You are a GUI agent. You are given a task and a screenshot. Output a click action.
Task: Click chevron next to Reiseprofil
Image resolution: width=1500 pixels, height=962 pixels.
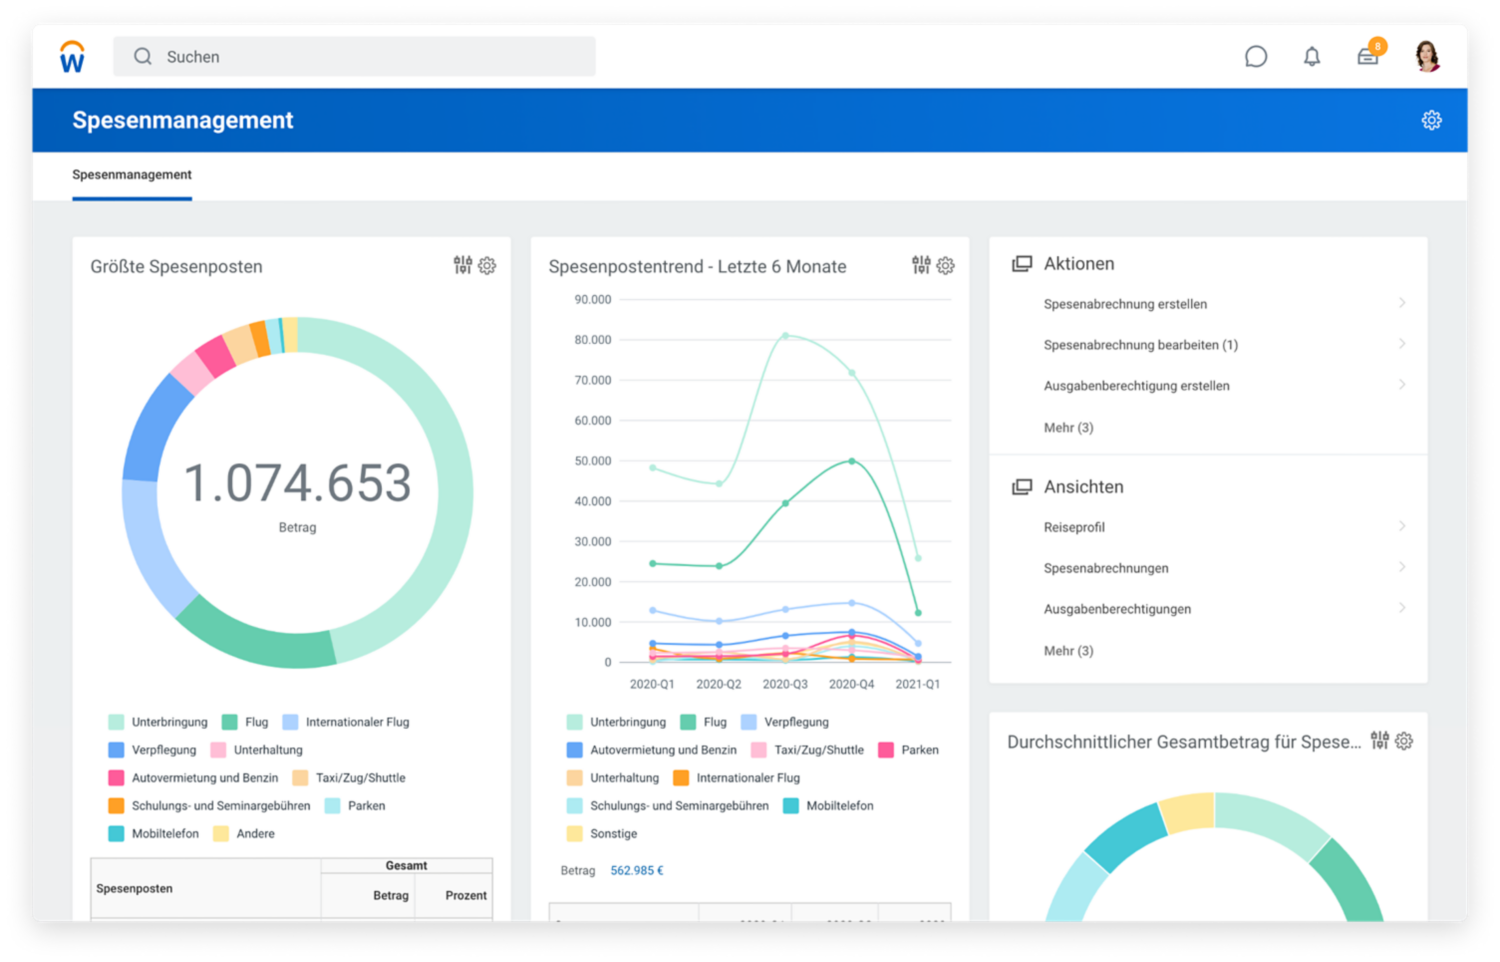point(1402,526)
